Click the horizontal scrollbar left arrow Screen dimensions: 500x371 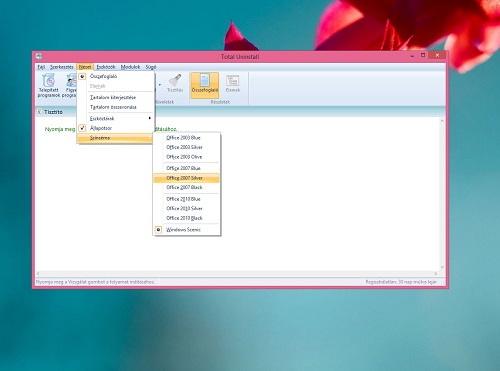38,273
